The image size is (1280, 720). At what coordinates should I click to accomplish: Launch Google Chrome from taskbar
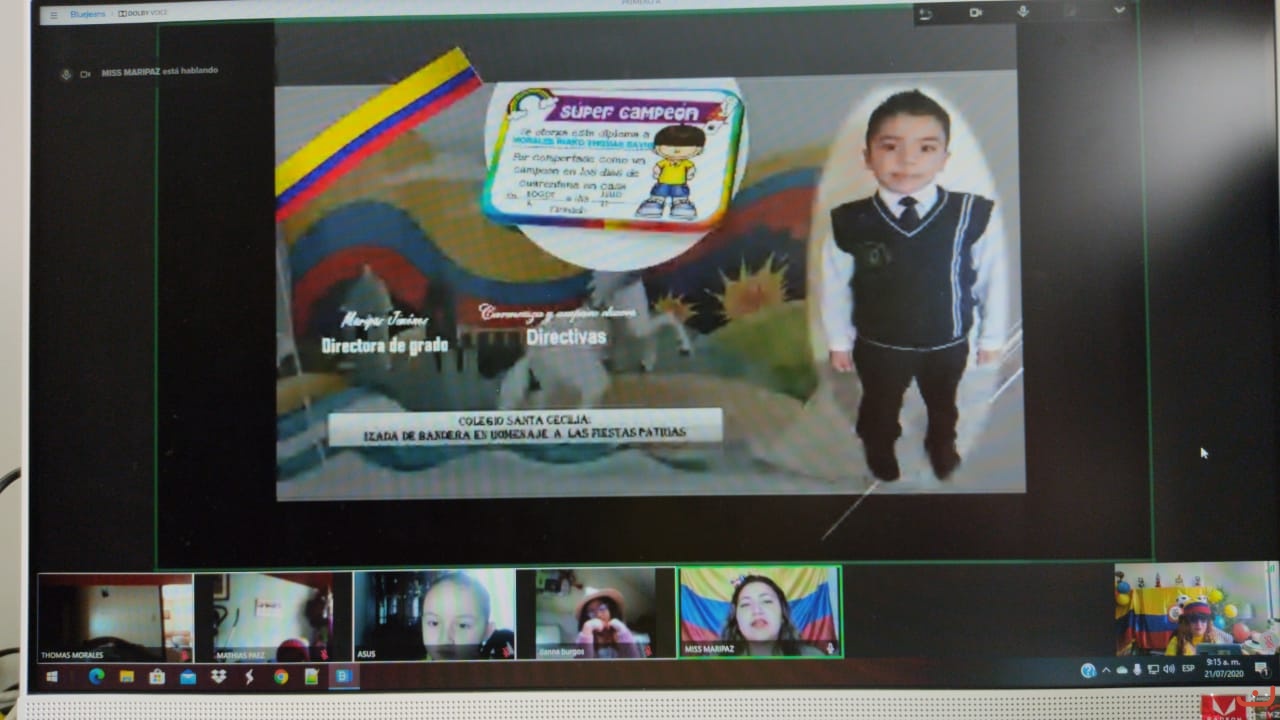point(281,677)
